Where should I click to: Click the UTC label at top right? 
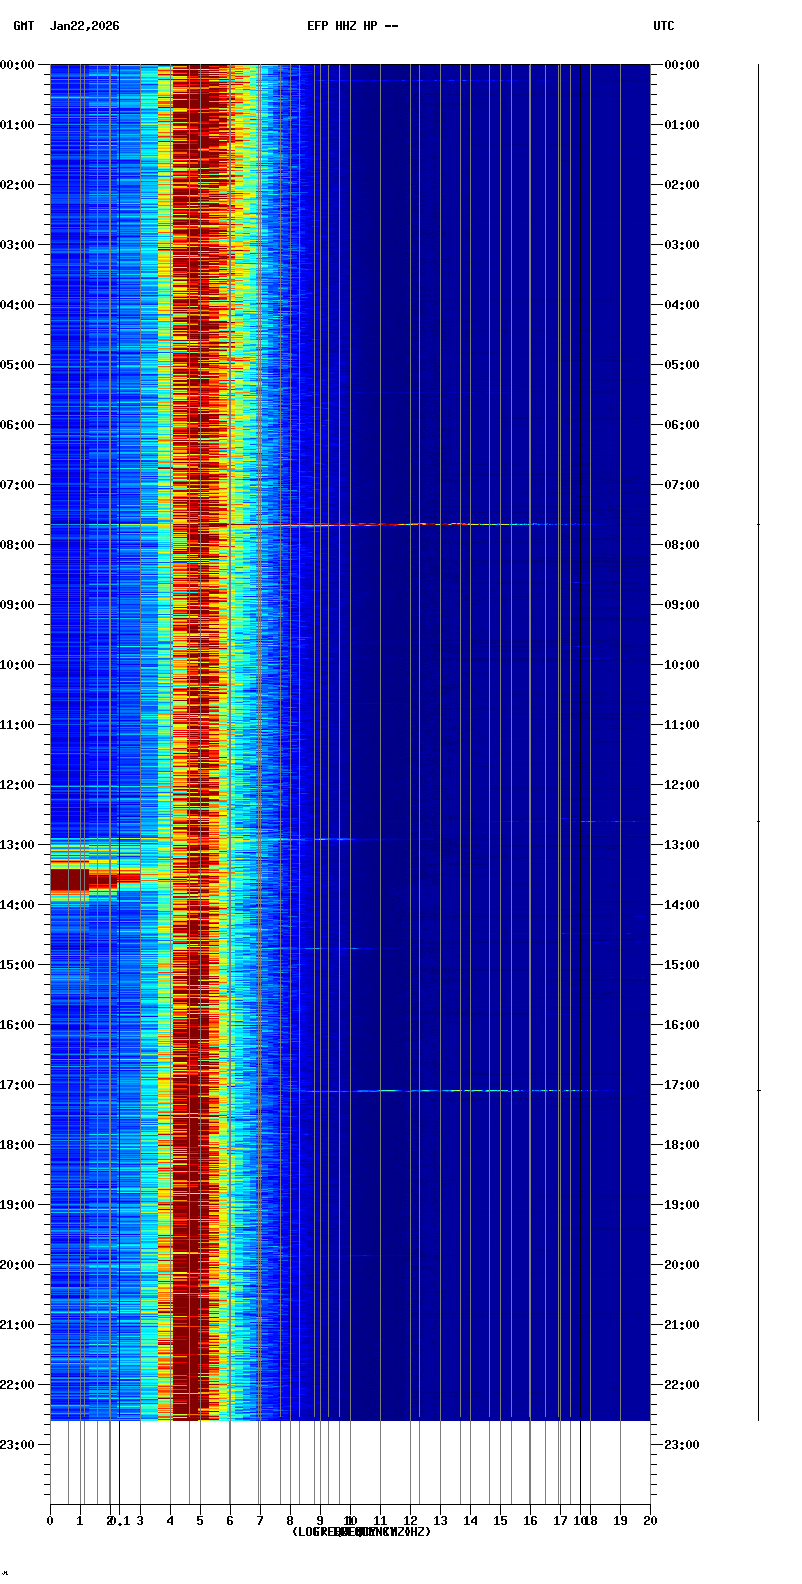[664, 26]
